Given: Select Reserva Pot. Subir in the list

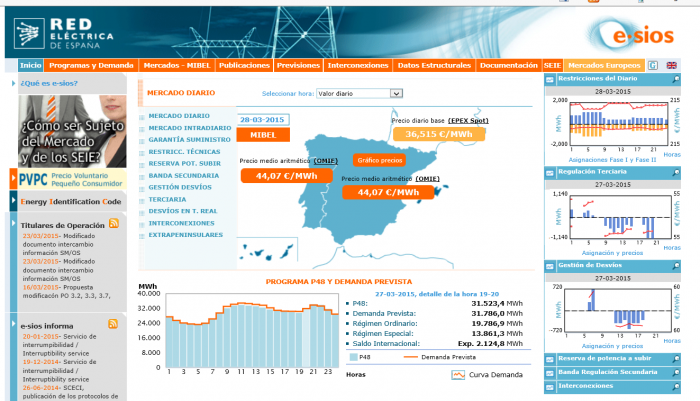Looking at the screenshot, I should tap(184, 163).
